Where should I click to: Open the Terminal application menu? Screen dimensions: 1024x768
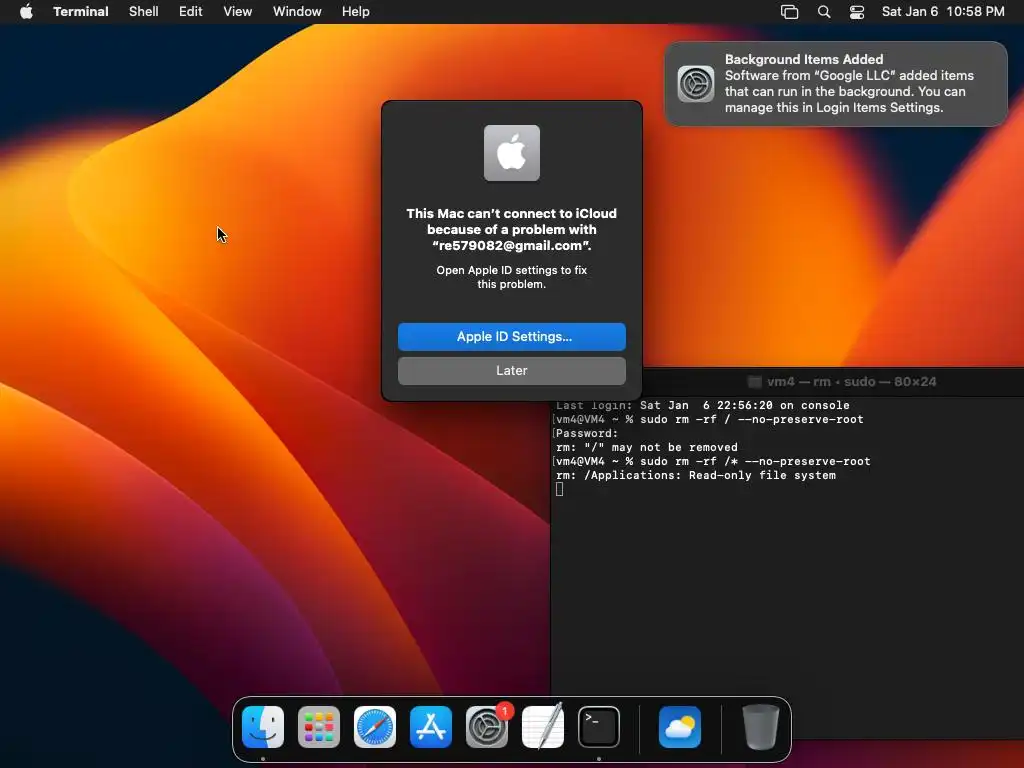80,11
